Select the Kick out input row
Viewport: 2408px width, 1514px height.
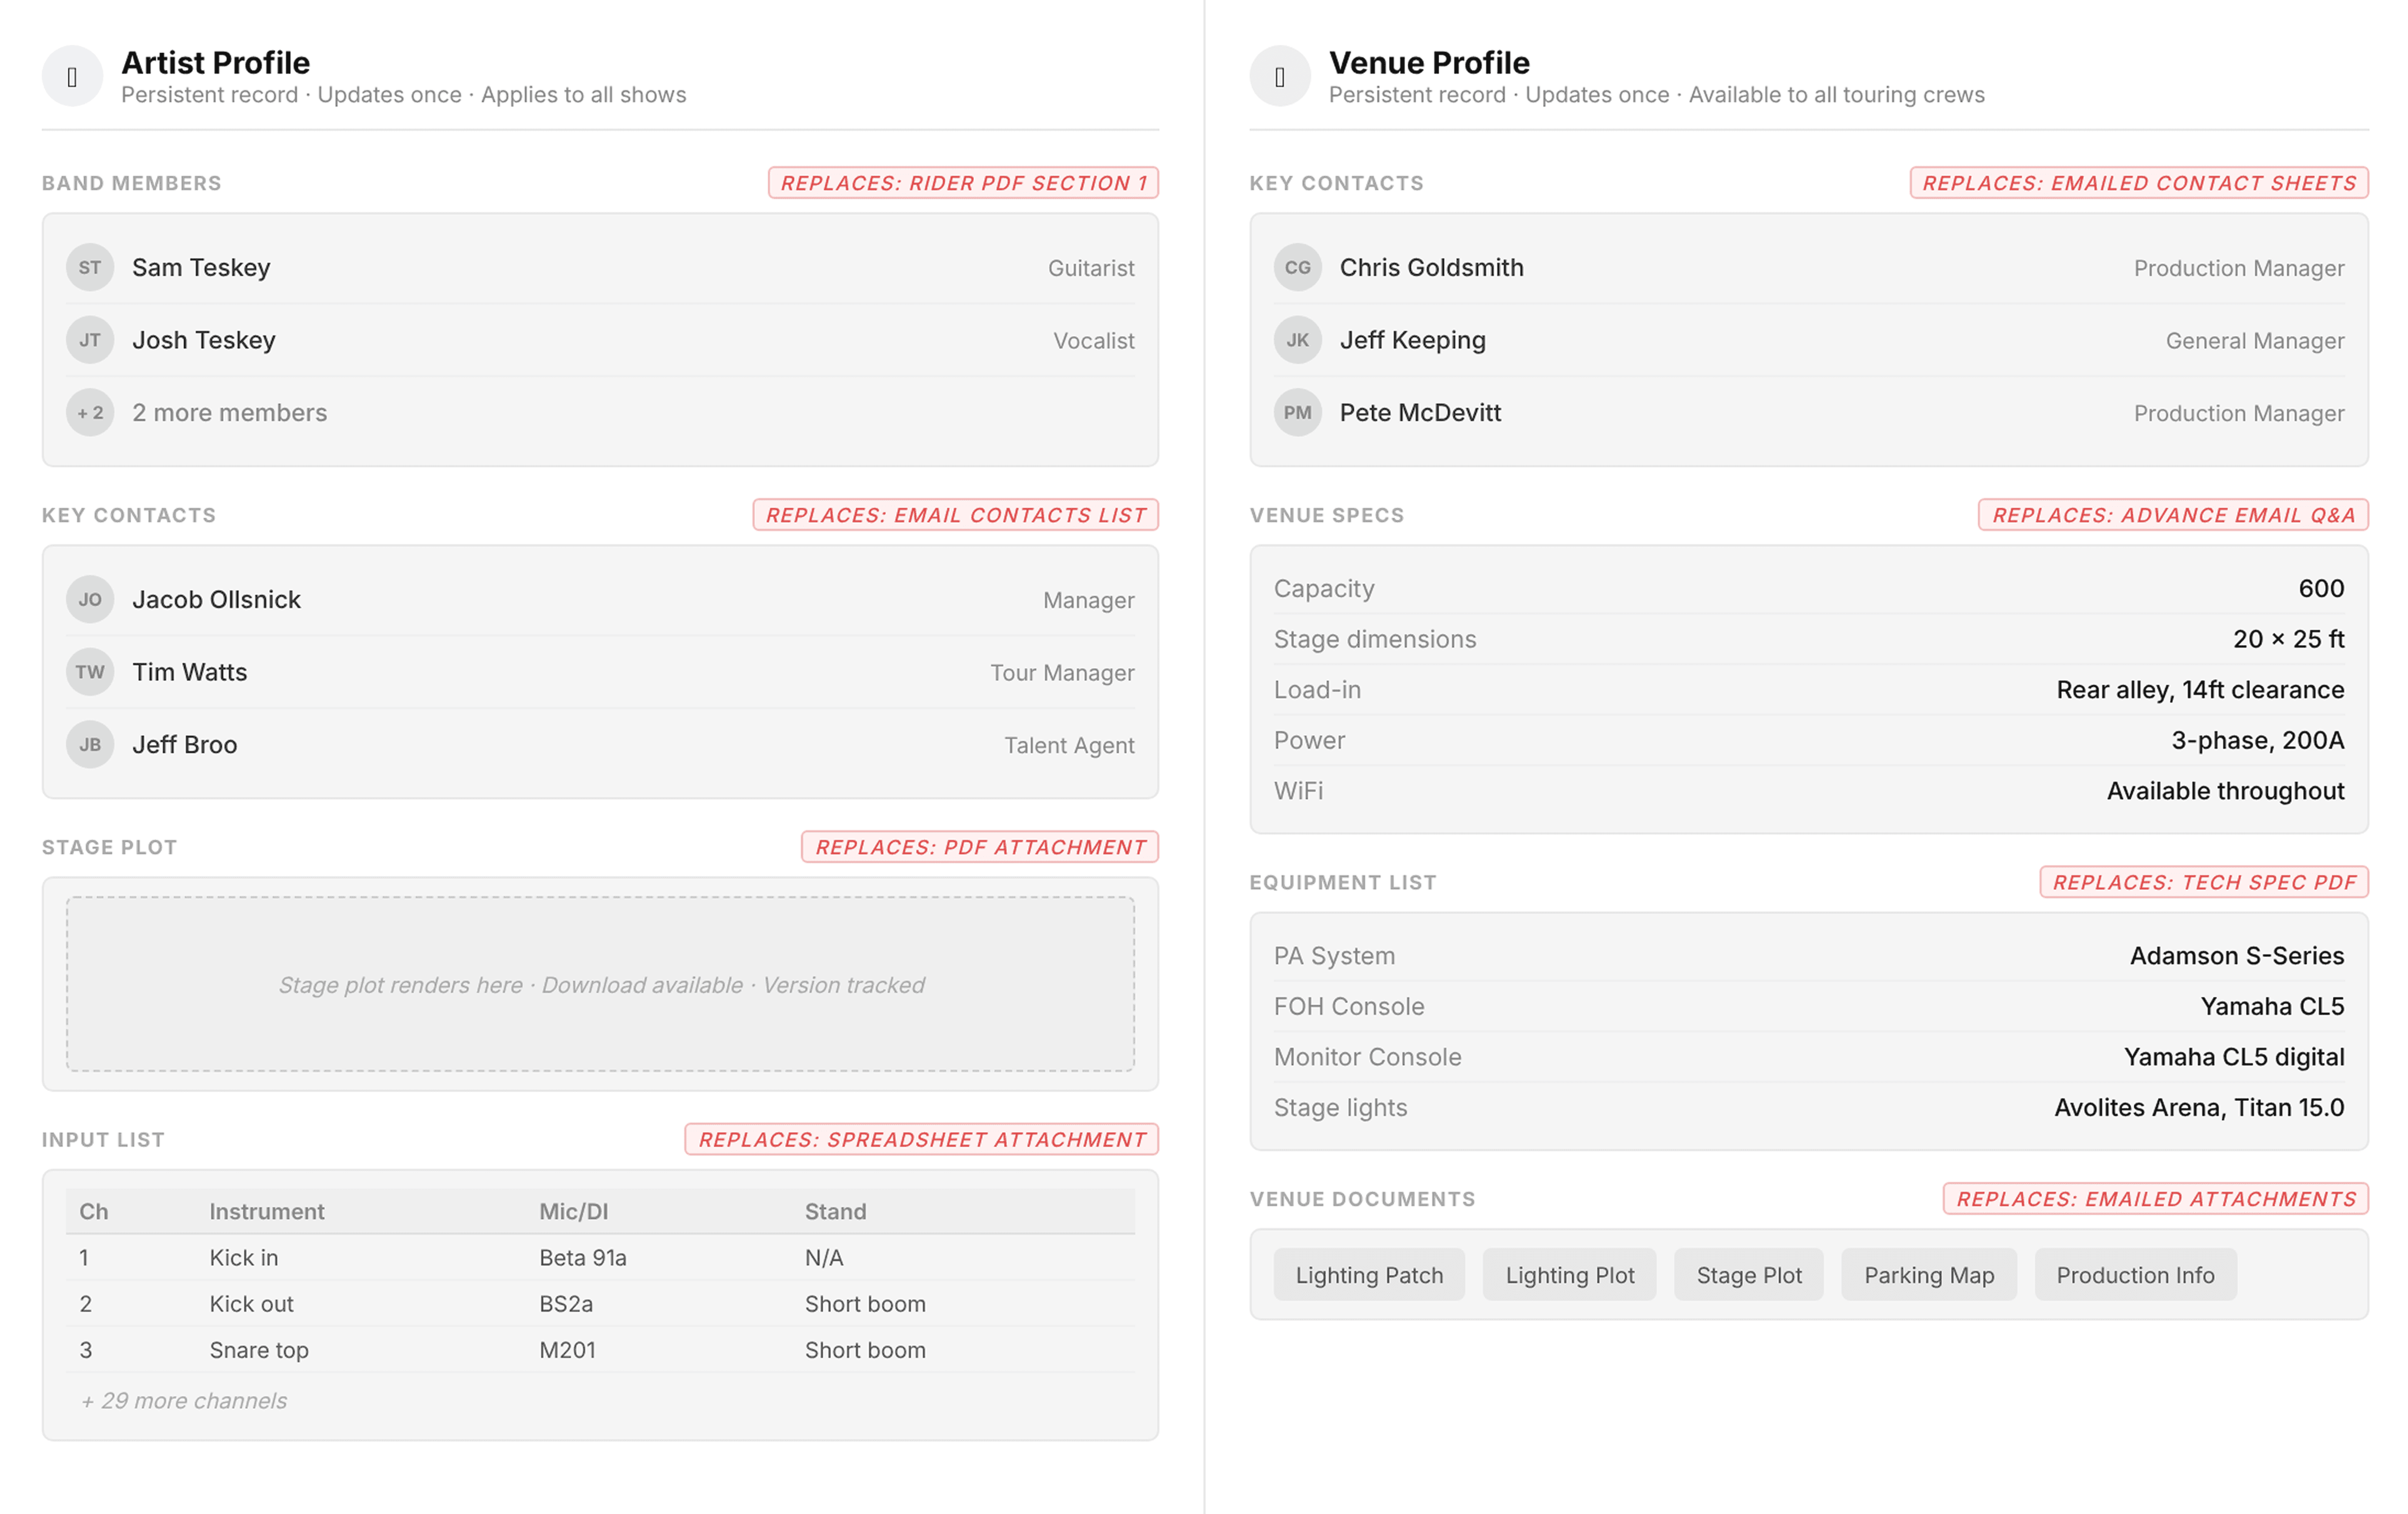[600, 1303]
